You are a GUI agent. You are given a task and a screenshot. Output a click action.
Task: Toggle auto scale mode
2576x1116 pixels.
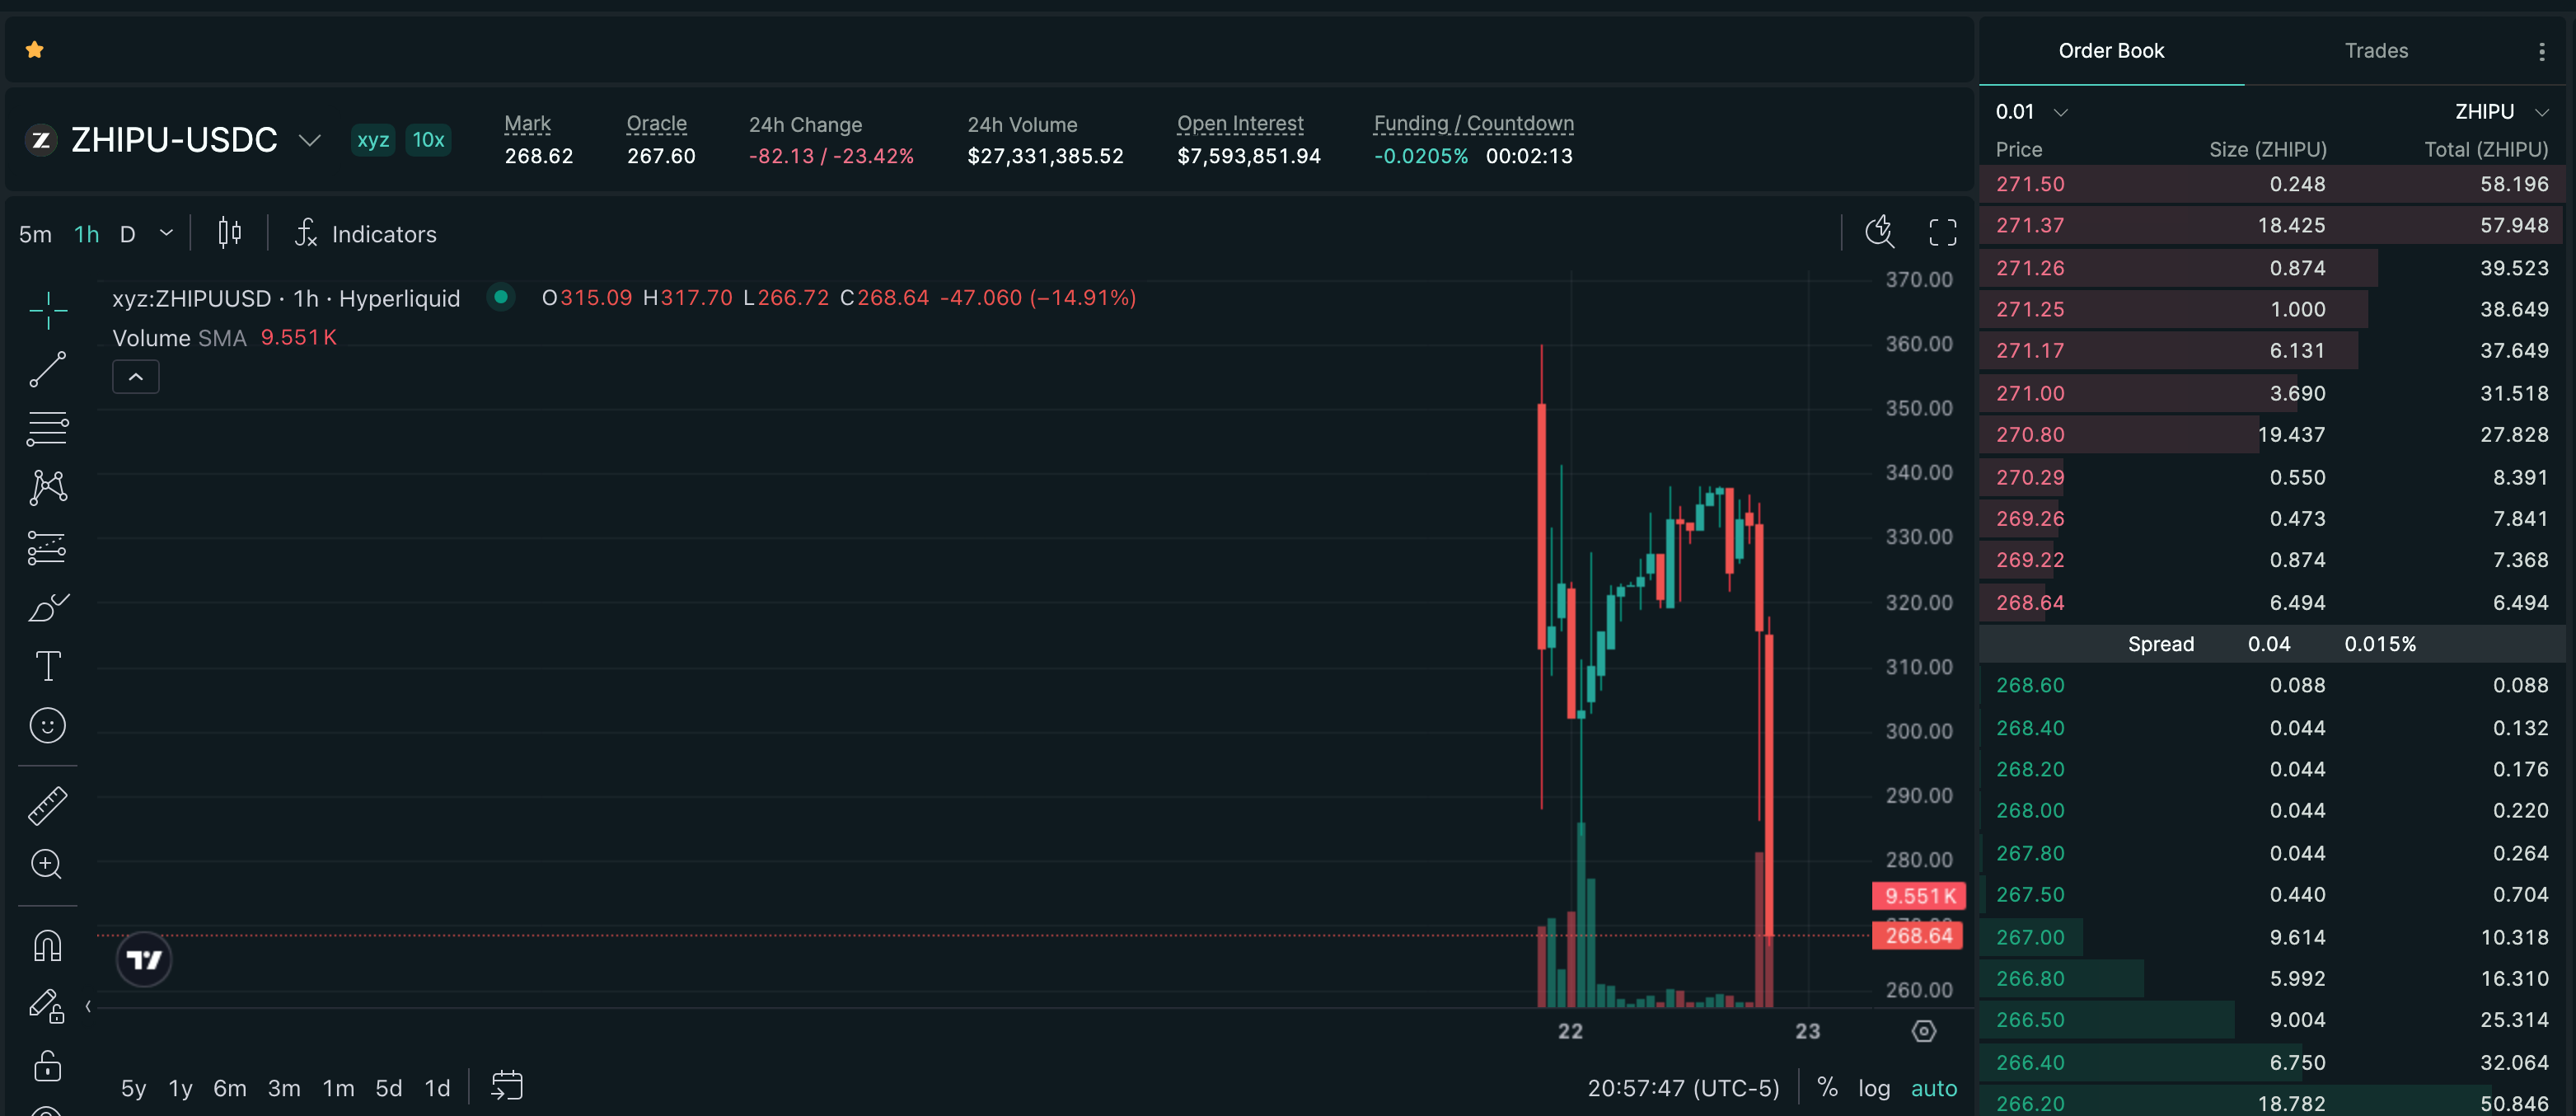[1934, 1088]
